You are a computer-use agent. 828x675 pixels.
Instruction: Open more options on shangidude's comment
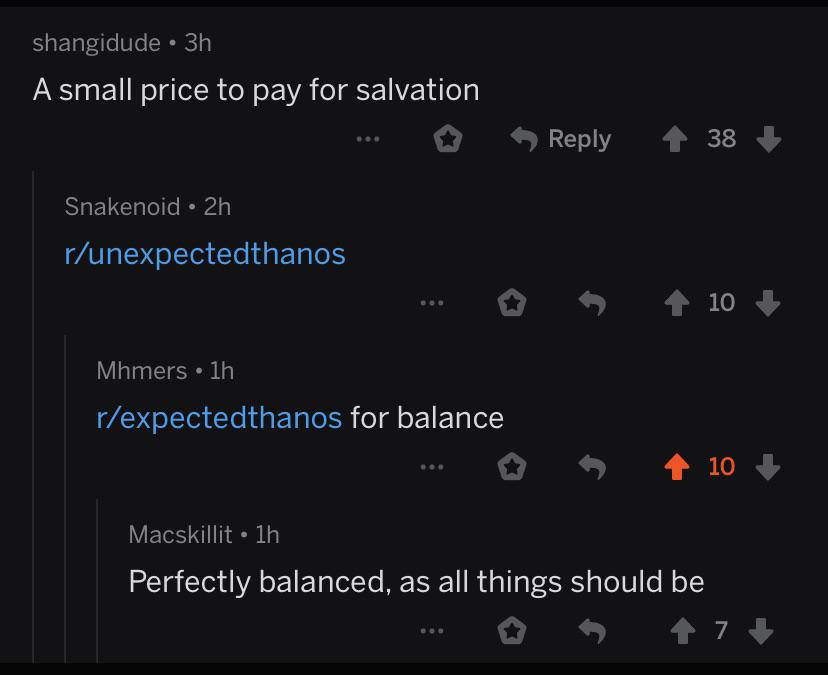coord(368,139)
